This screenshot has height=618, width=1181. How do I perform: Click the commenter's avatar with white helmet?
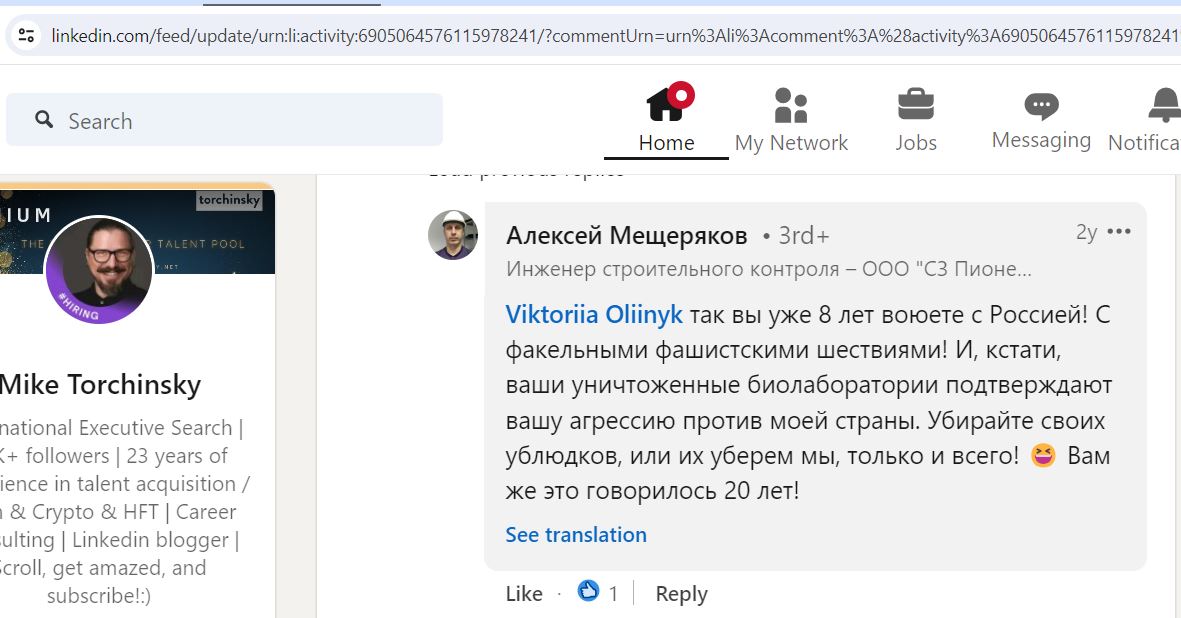pos(453,235)
